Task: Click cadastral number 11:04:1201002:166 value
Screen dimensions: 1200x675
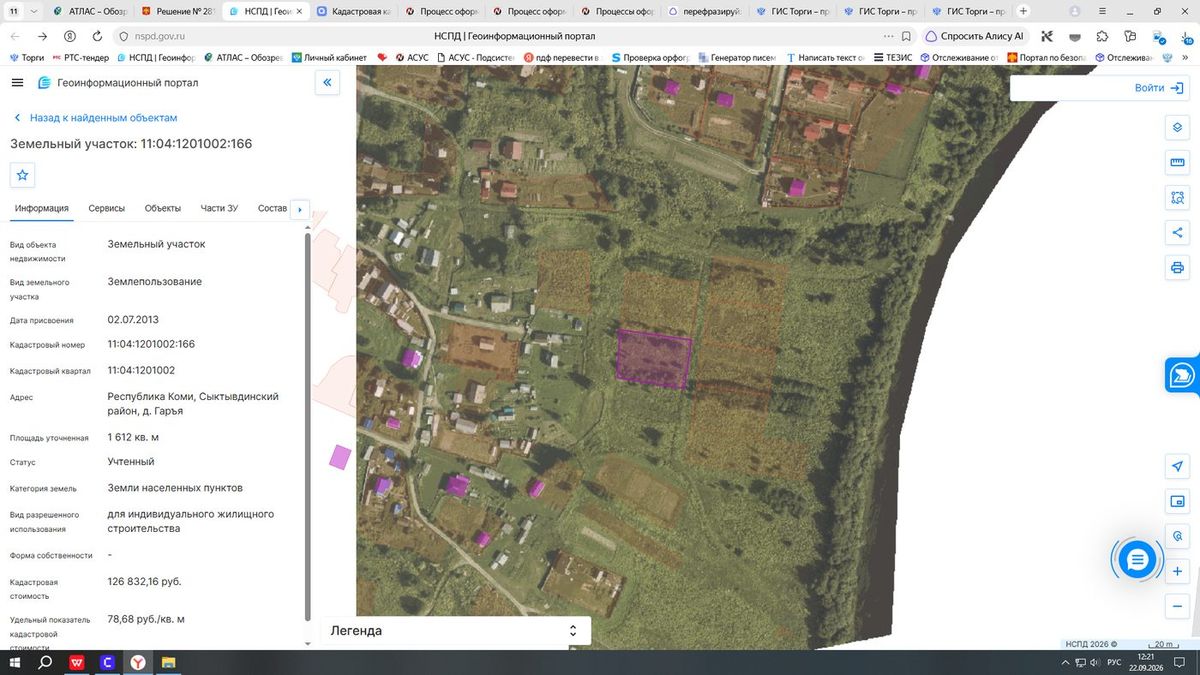Action: (151, 345)
